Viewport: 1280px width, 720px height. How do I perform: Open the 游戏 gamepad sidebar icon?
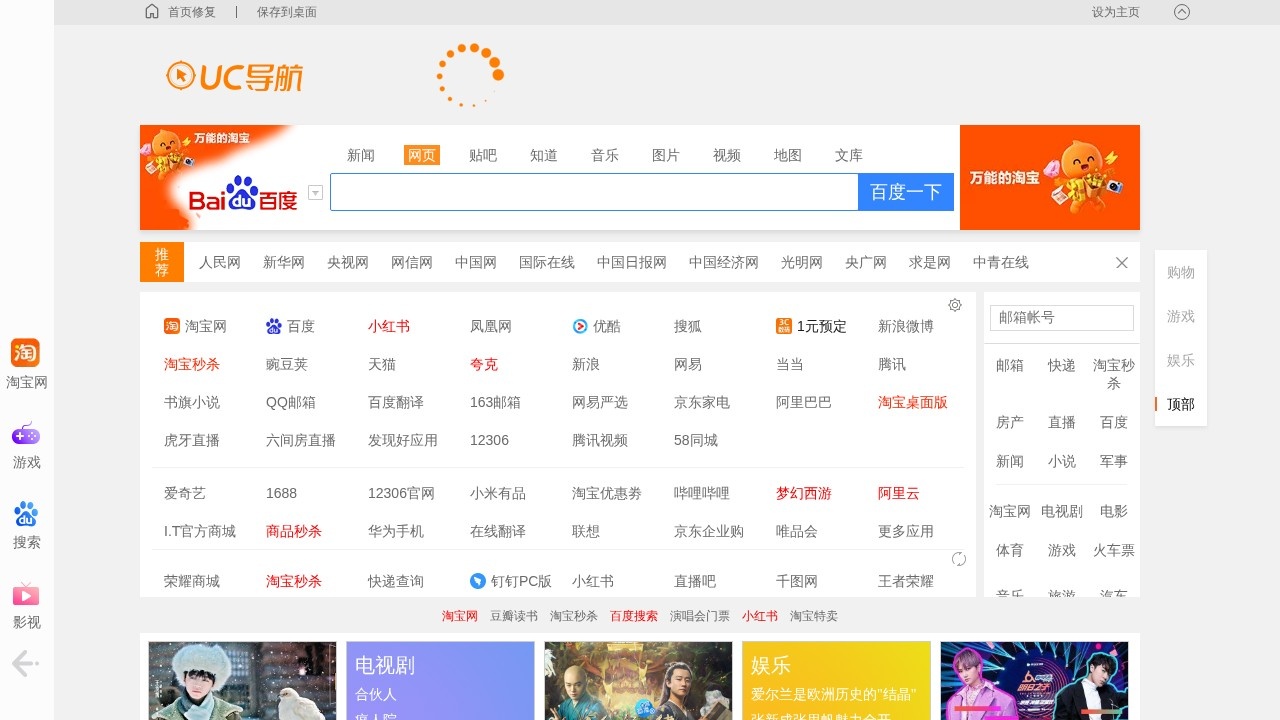click(x=25, y=434)
